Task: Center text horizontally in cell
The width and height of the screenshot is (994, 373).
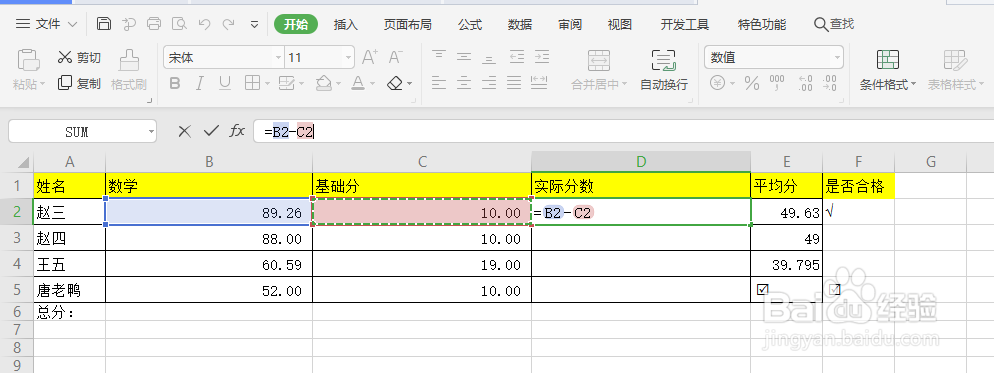Action: tap(464, 82)
